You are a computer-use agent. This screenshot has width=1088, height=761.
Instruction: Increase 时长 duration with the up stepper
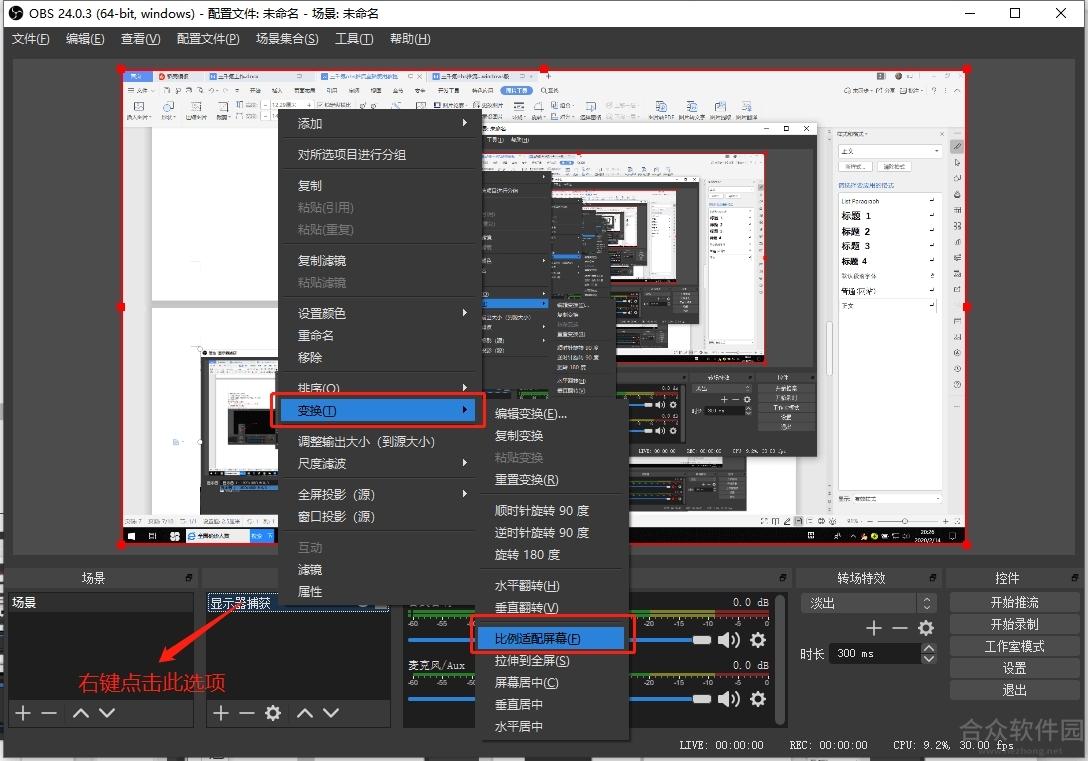[928, 648]
